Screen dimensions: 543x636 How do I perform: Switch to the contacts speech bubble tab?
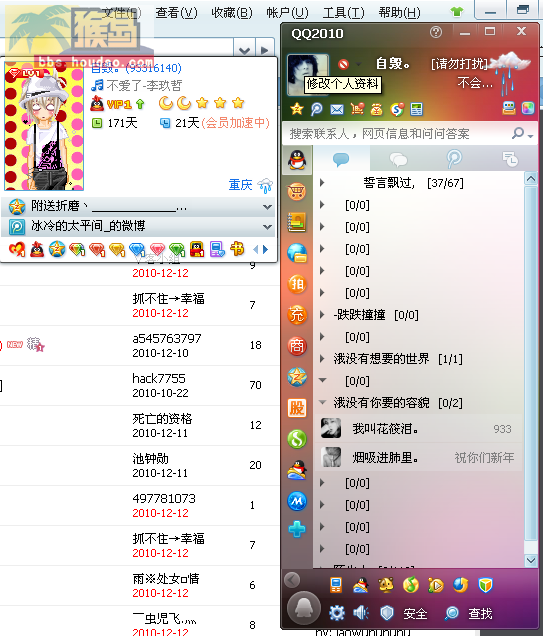(x=341, y=159)
